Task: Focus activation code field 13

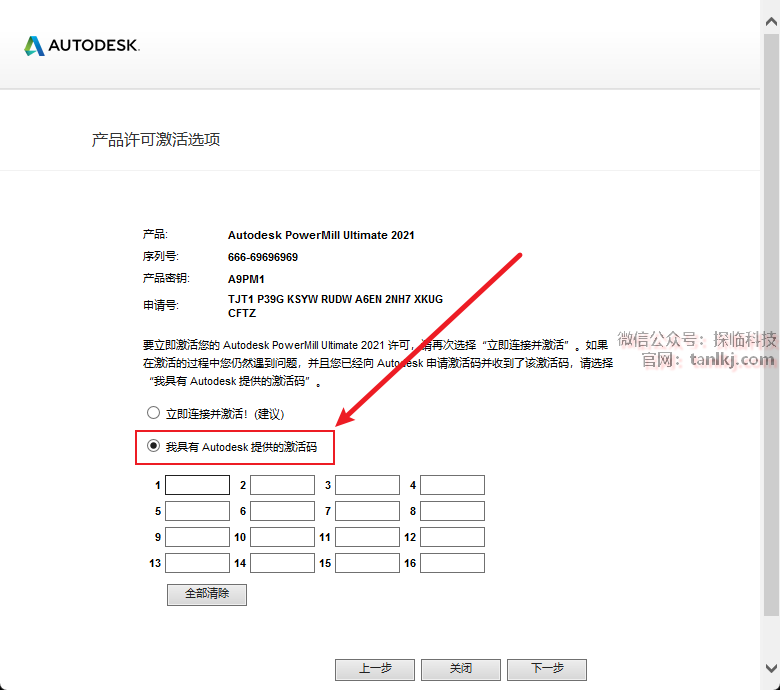Action: pos(197,563)
